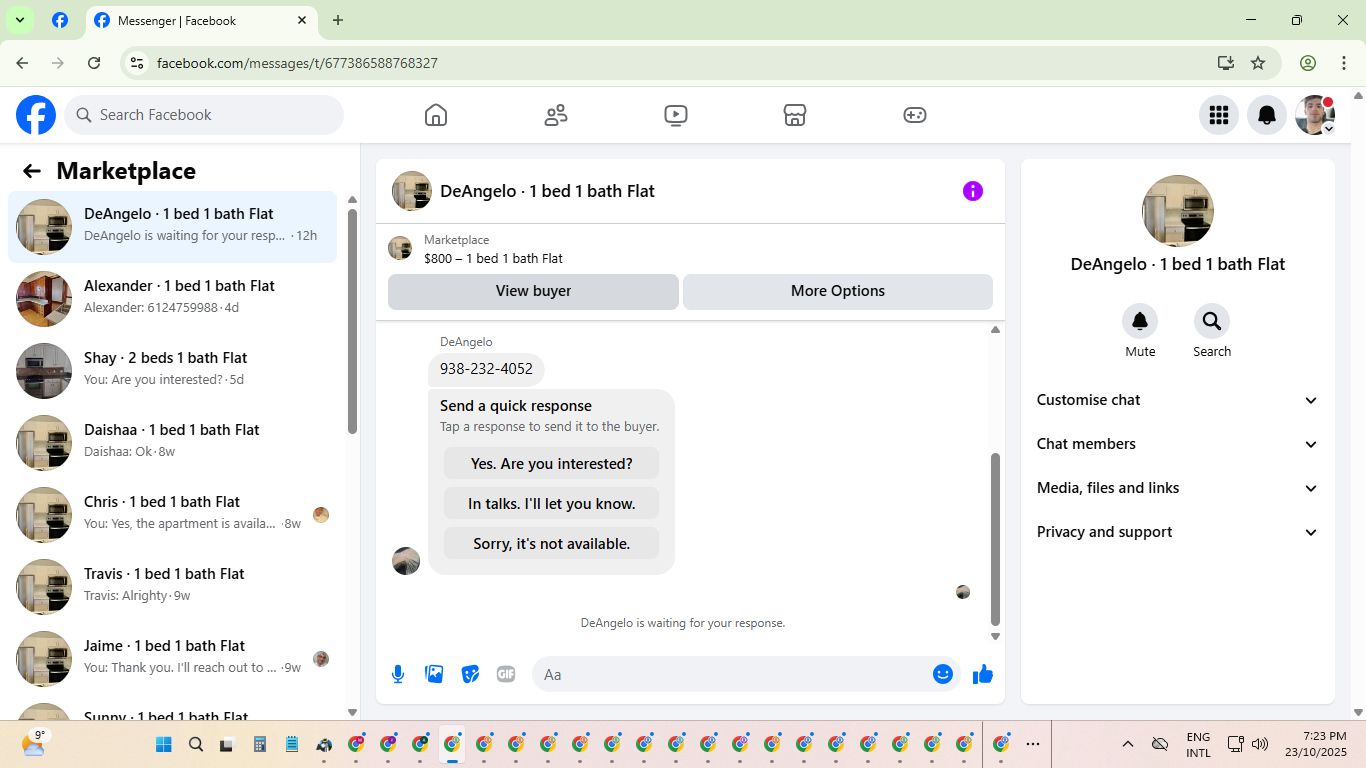
Task: Show hidden system tray icons
Action: [1128, 744]
